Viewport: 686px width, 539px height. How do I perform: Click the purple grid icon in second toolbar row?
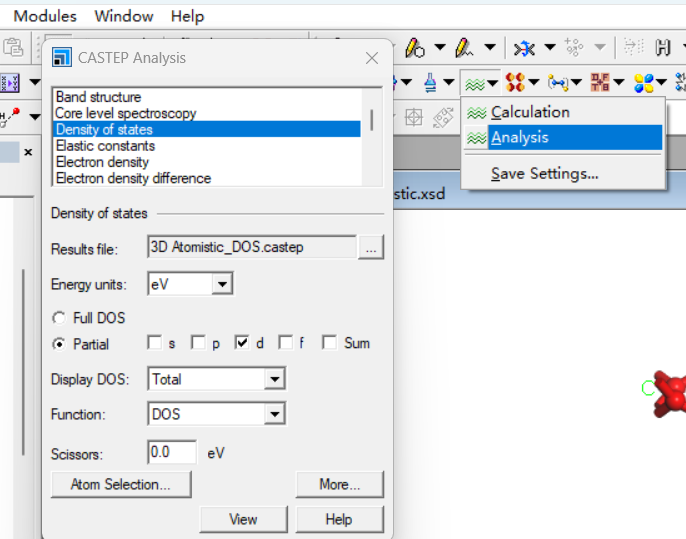click(x=9, y=82)
